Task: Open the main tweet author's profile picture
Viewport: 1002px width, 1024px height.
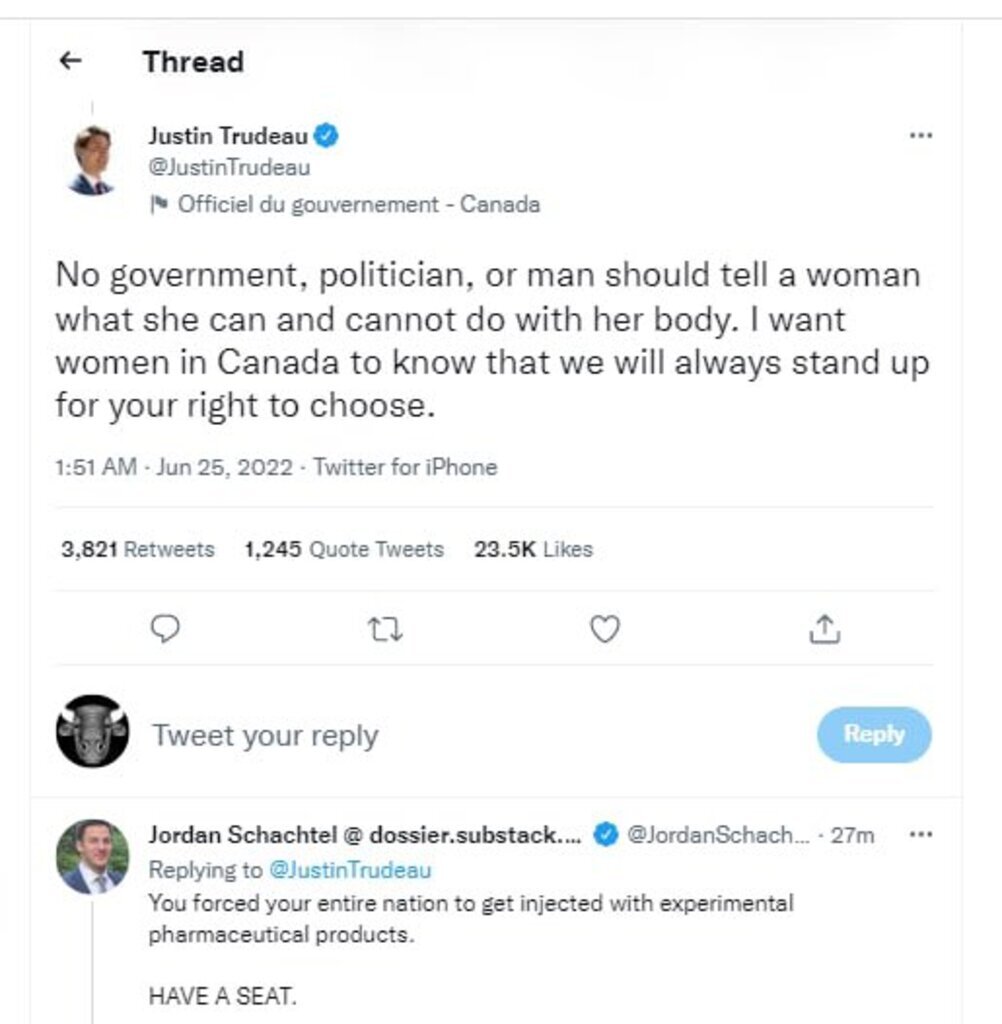Action: [92, 160]
